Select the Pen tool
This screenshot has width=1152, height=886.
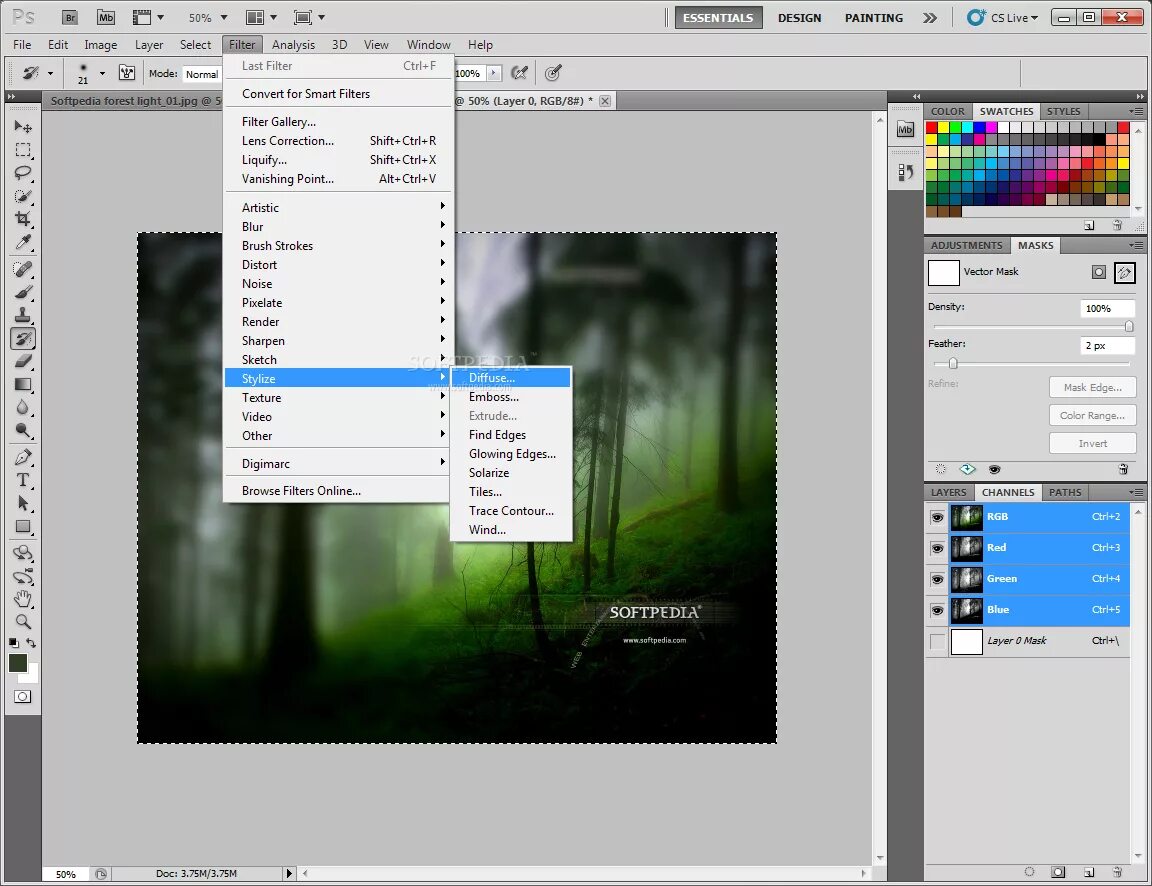pos(23,457)
